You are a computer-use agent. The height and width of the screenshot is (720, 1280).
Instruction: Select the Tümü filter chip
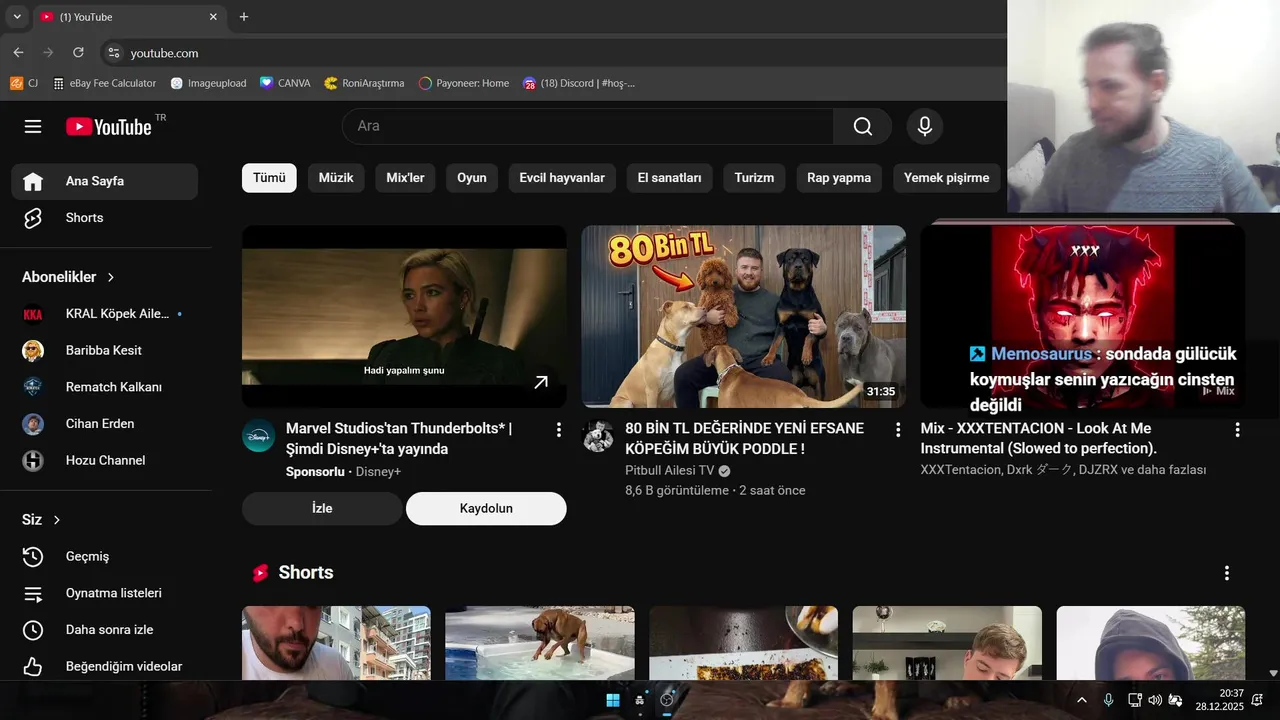tap(269, 178)
